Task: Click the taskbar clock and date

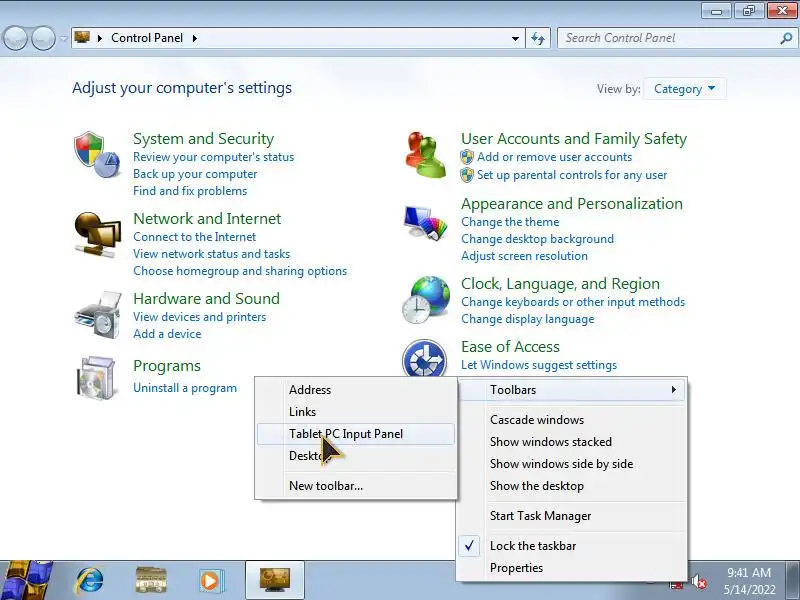Action: pos(749,581)
